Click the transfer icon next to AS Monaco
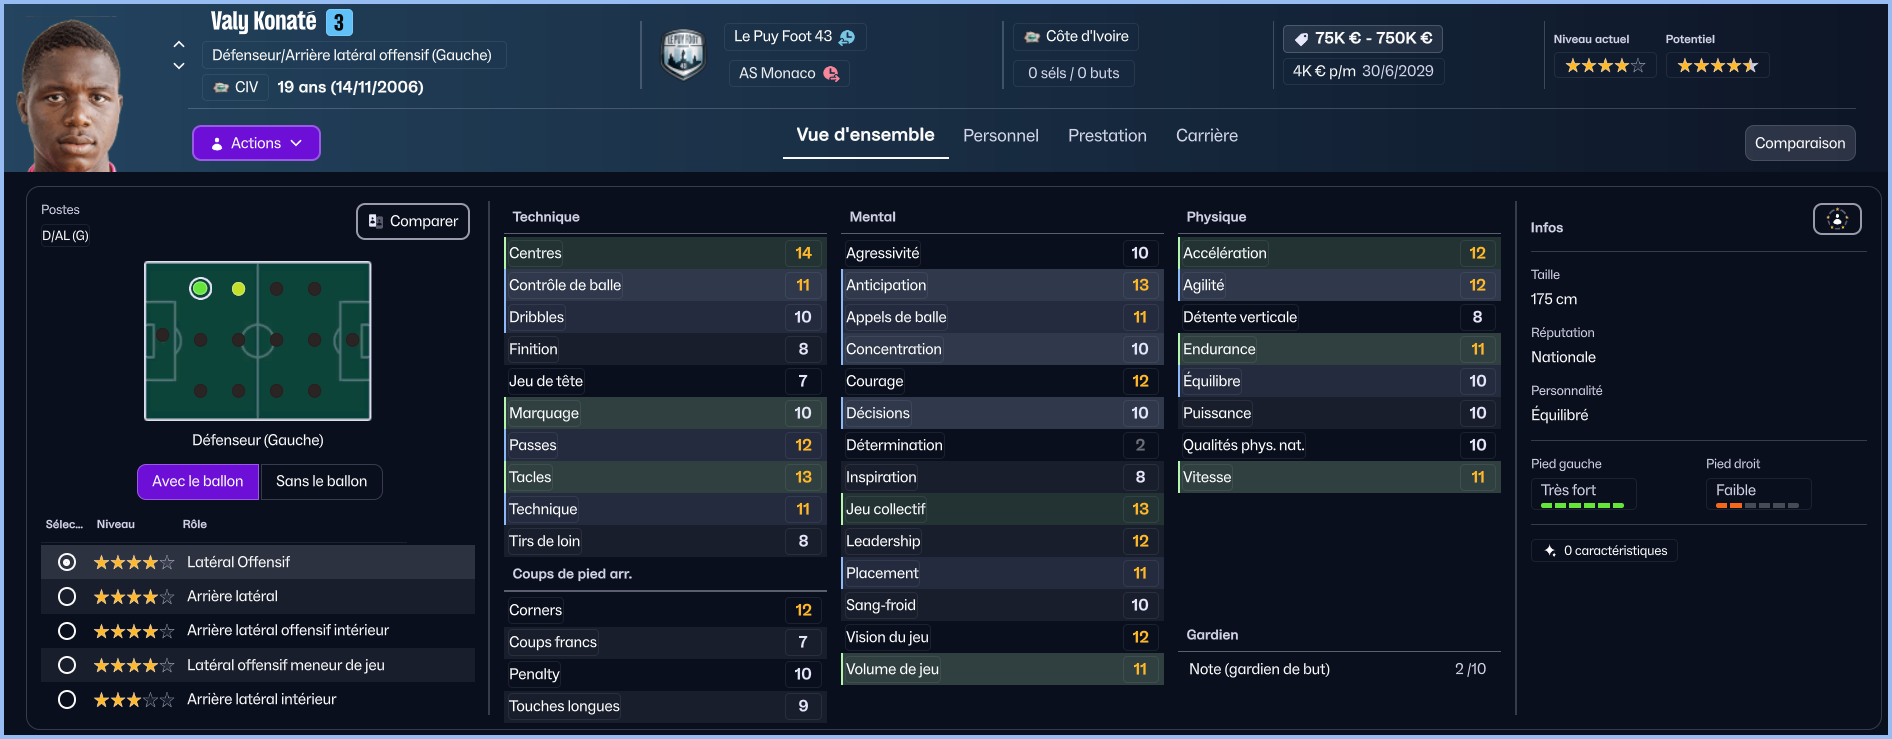 pos(831,73)
